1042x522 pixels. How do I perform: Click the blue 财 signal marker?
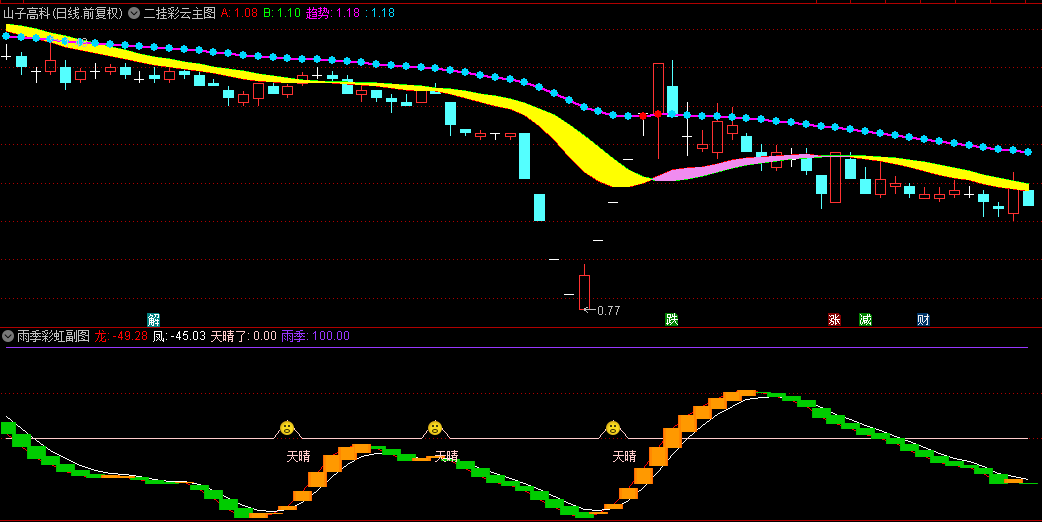[x=923, y=319]
